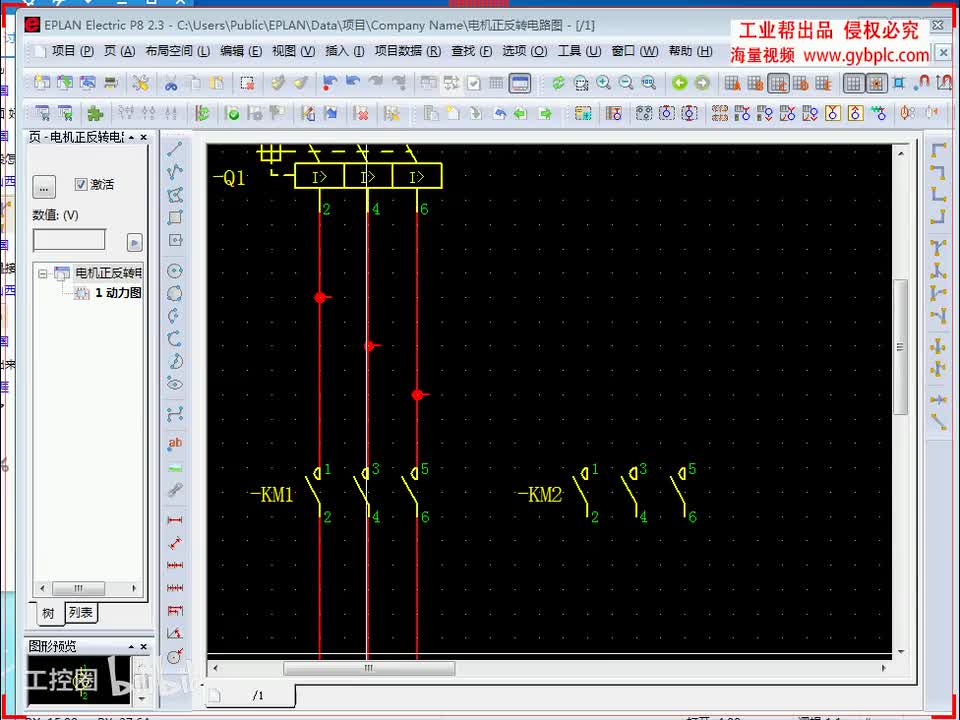Select Grid B icon
This screenshot has height=720, width=960.
click(x=755, y=83)
